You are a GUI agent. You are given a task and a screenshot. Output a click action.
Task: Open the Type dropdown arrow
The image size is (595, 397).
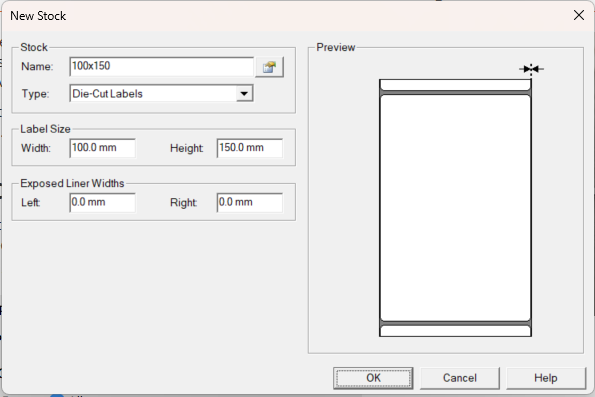tap(244, 93)
